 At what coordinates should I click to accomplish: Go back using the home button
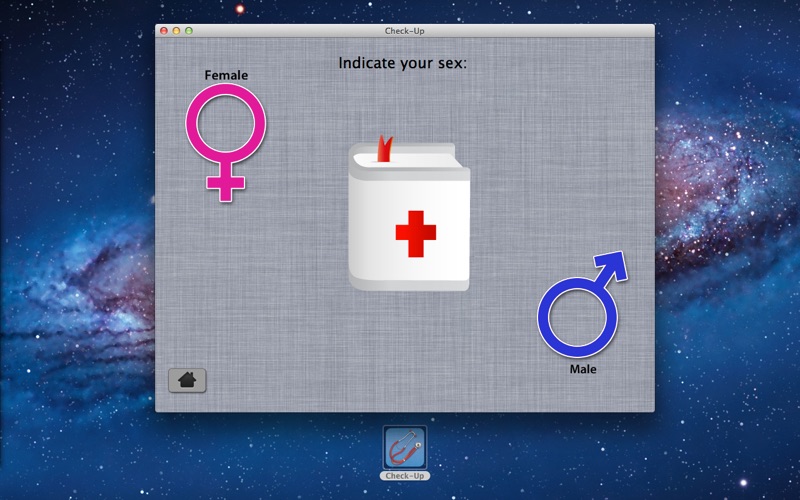click(x=187, y=380)
